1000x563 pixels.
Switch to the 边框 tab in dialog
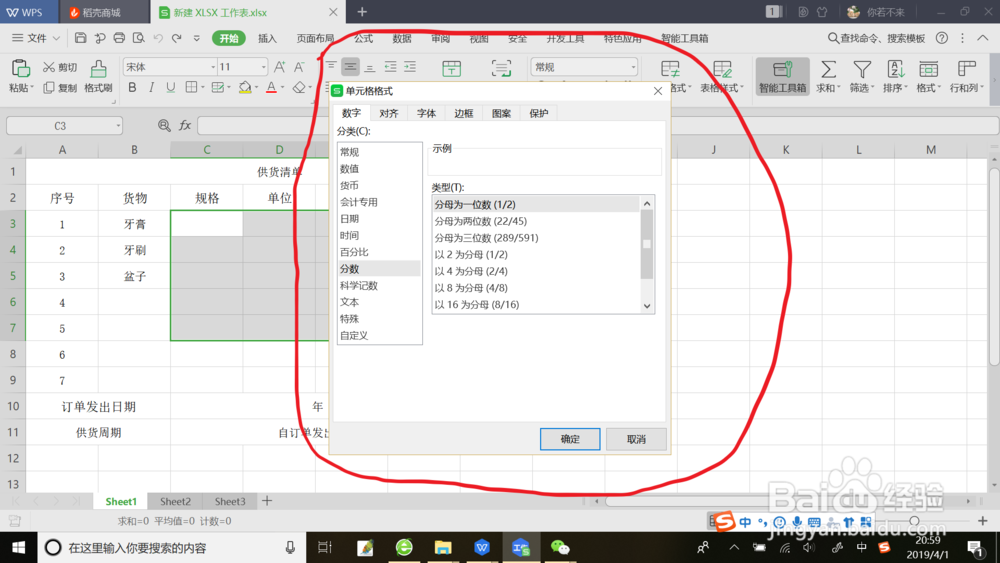tap(464, 113)
